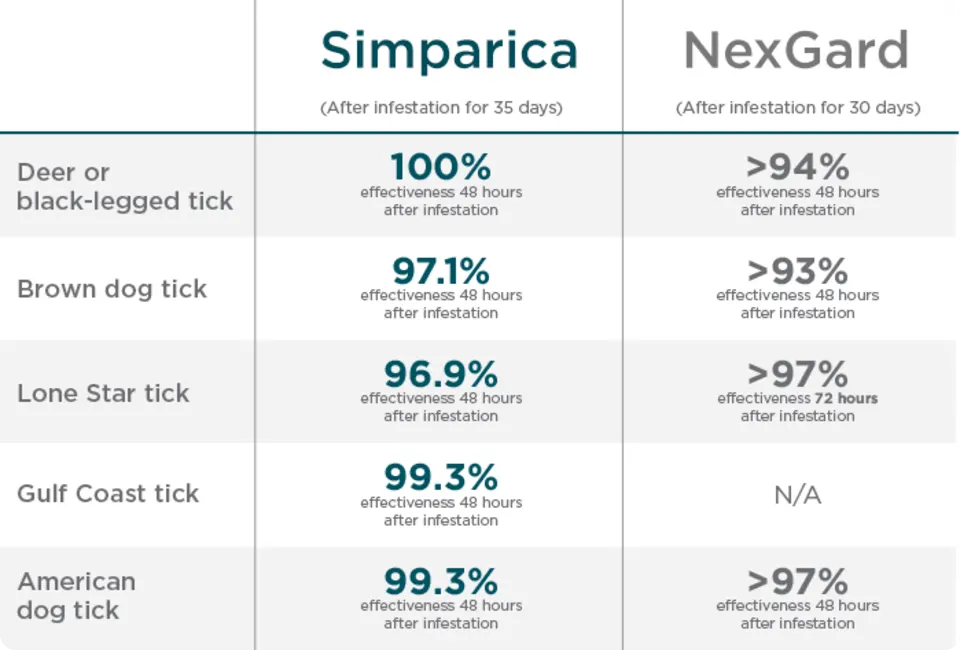Click the 100% Simparica effectiveness value

click(x=441, y=166)
